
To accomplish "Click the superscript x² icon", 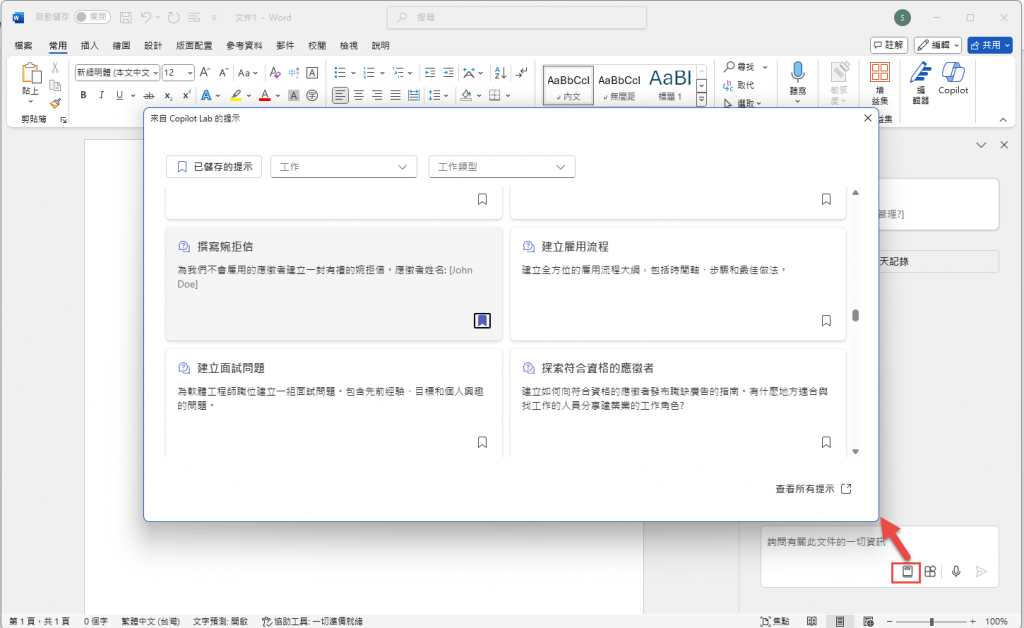I will click(186, 95).
